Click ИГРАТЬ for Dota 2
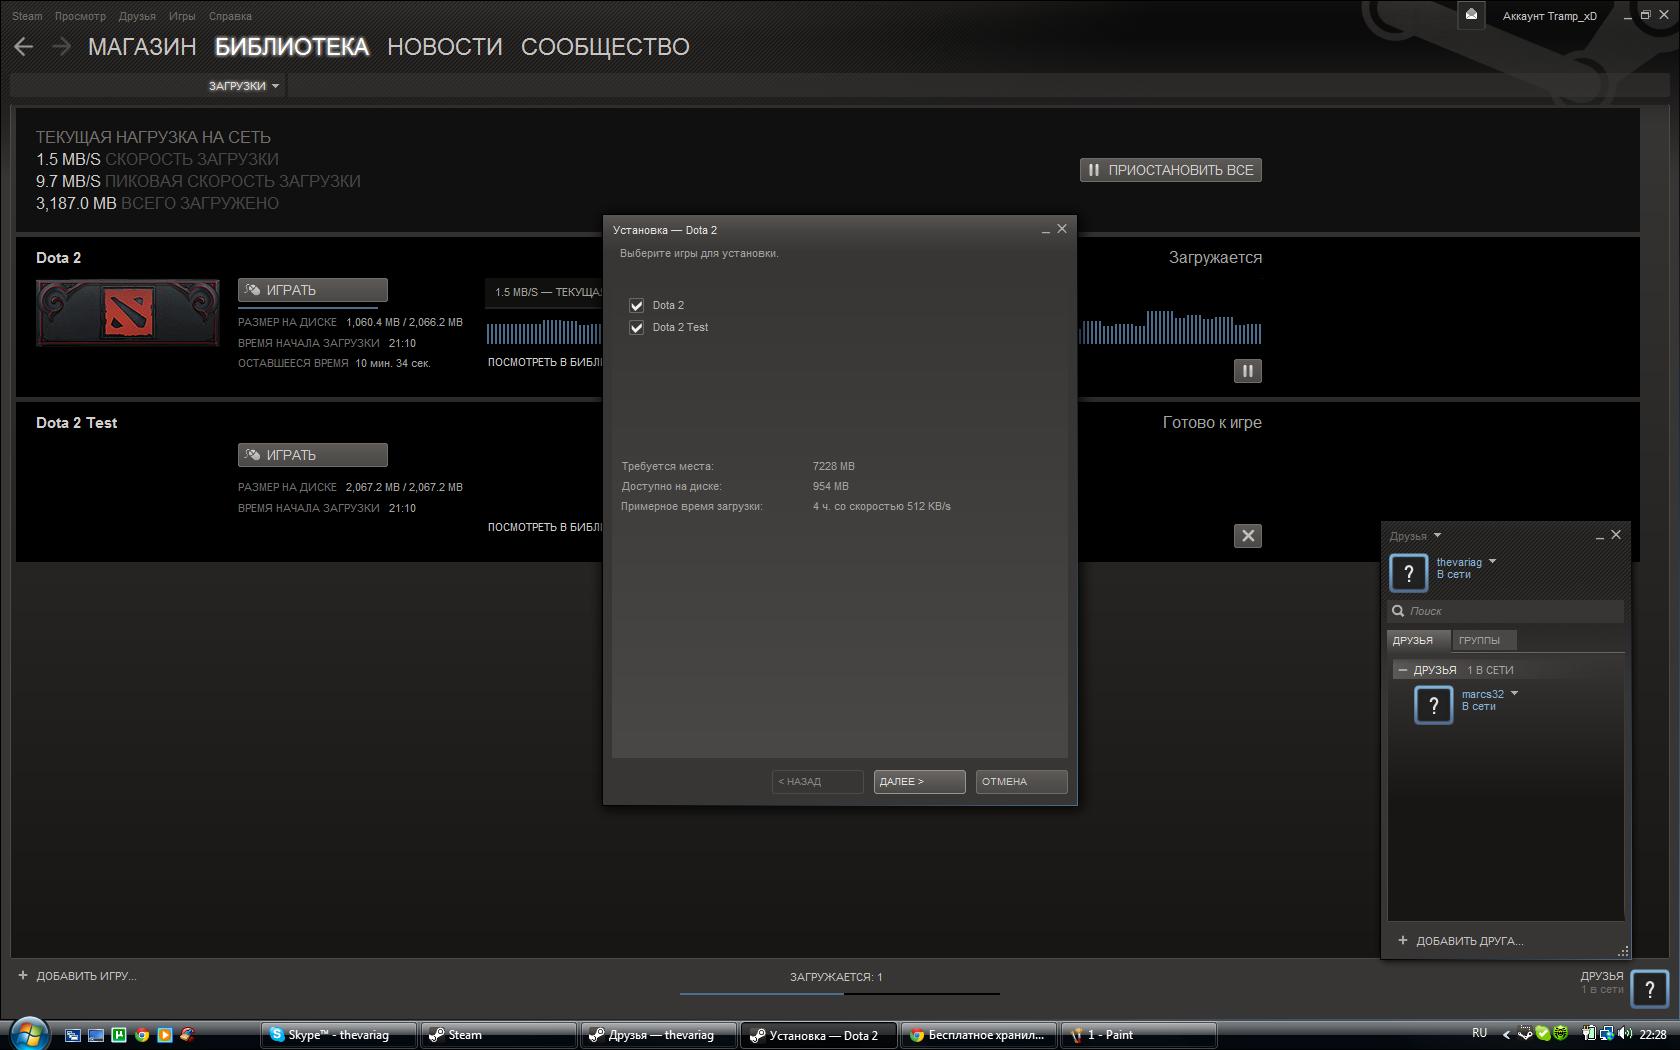 pos(313,290)
